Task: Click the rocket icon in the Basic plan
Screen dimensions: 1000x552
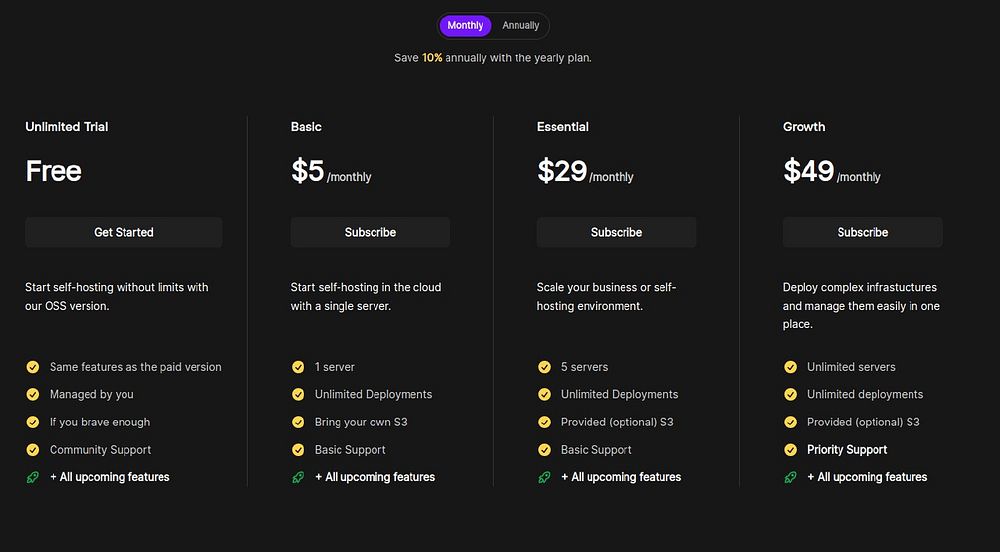Action: click(x=298, y=477)
